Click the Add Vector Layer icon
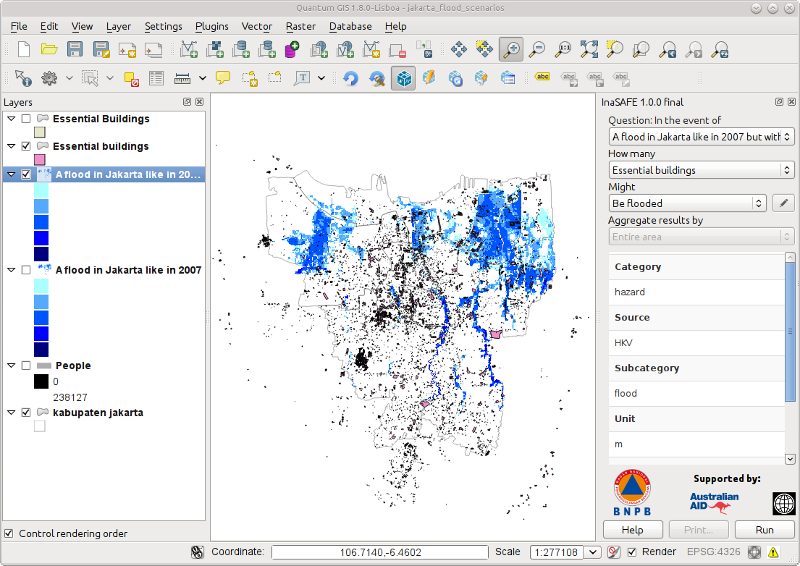800x566 pixels. coord(189,50)
